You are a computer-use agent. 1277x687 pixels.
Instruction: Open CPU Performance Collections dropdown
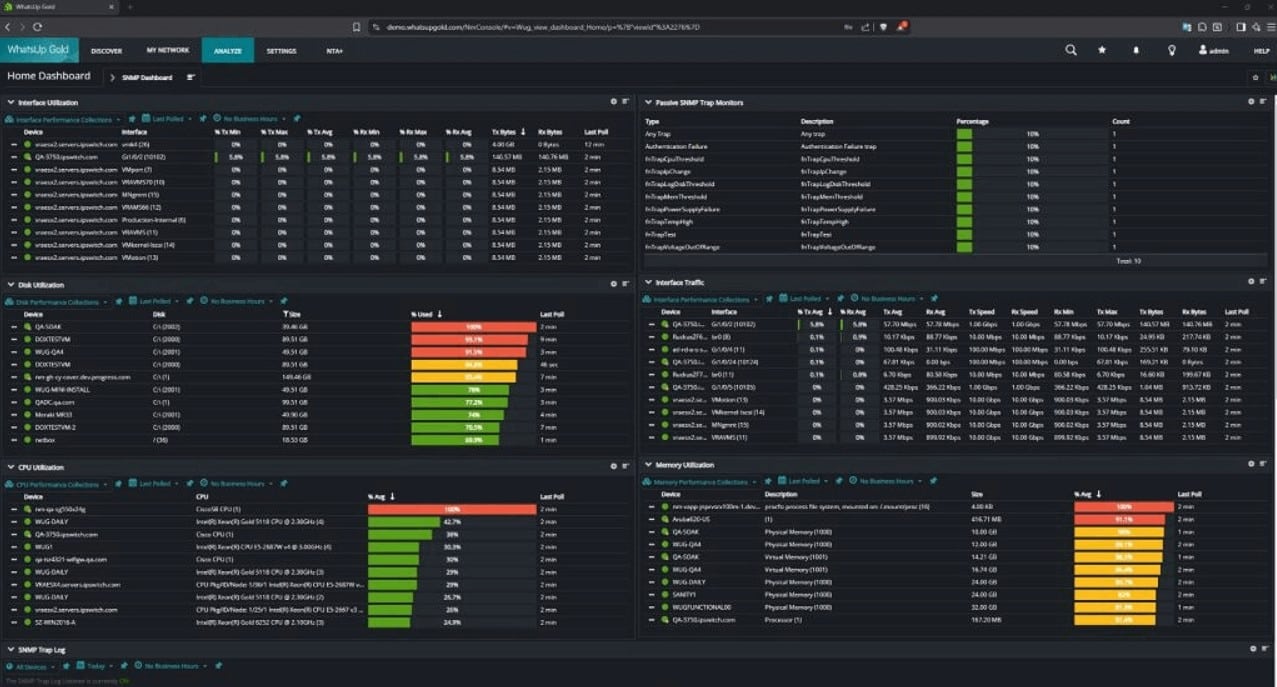(x=57, y=484)
